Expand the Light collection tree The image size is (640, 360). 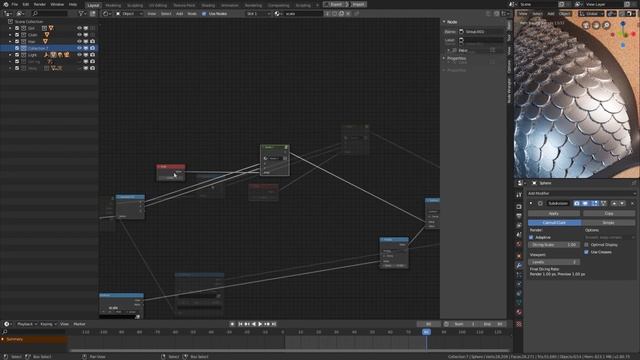[10, 55]
